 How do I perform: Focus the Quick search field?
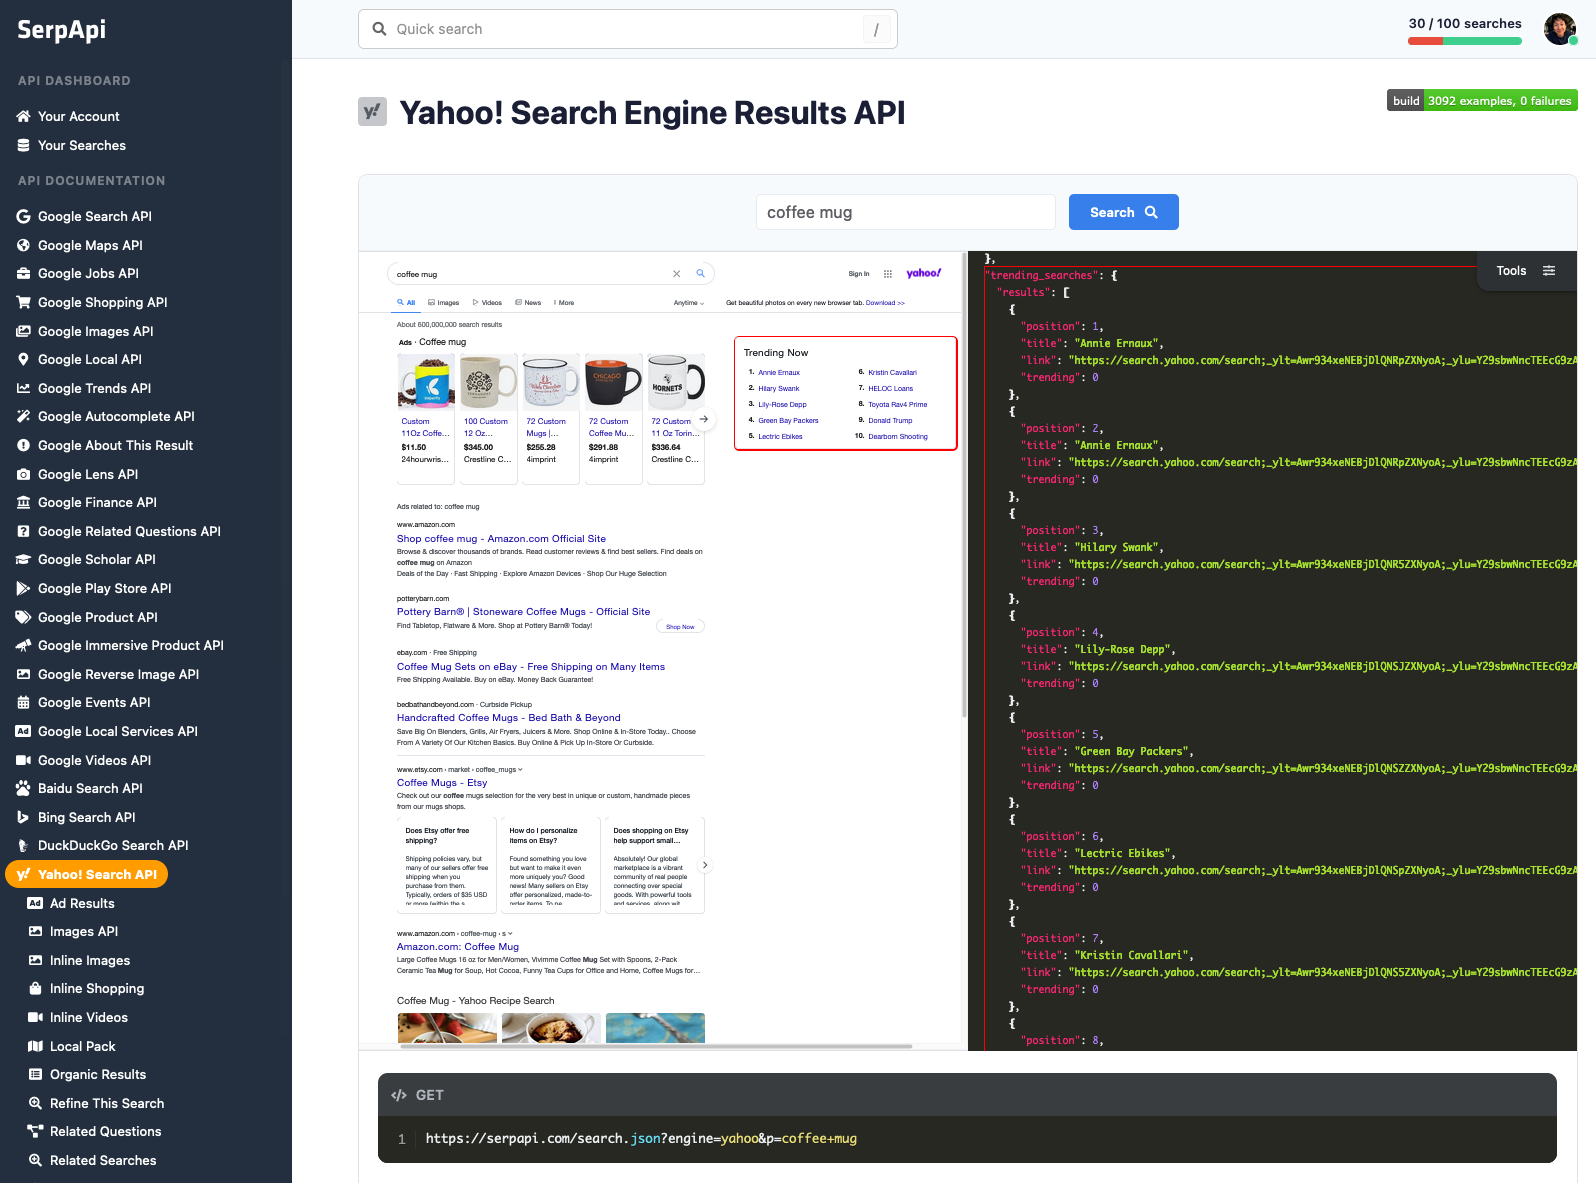[627, 29]
